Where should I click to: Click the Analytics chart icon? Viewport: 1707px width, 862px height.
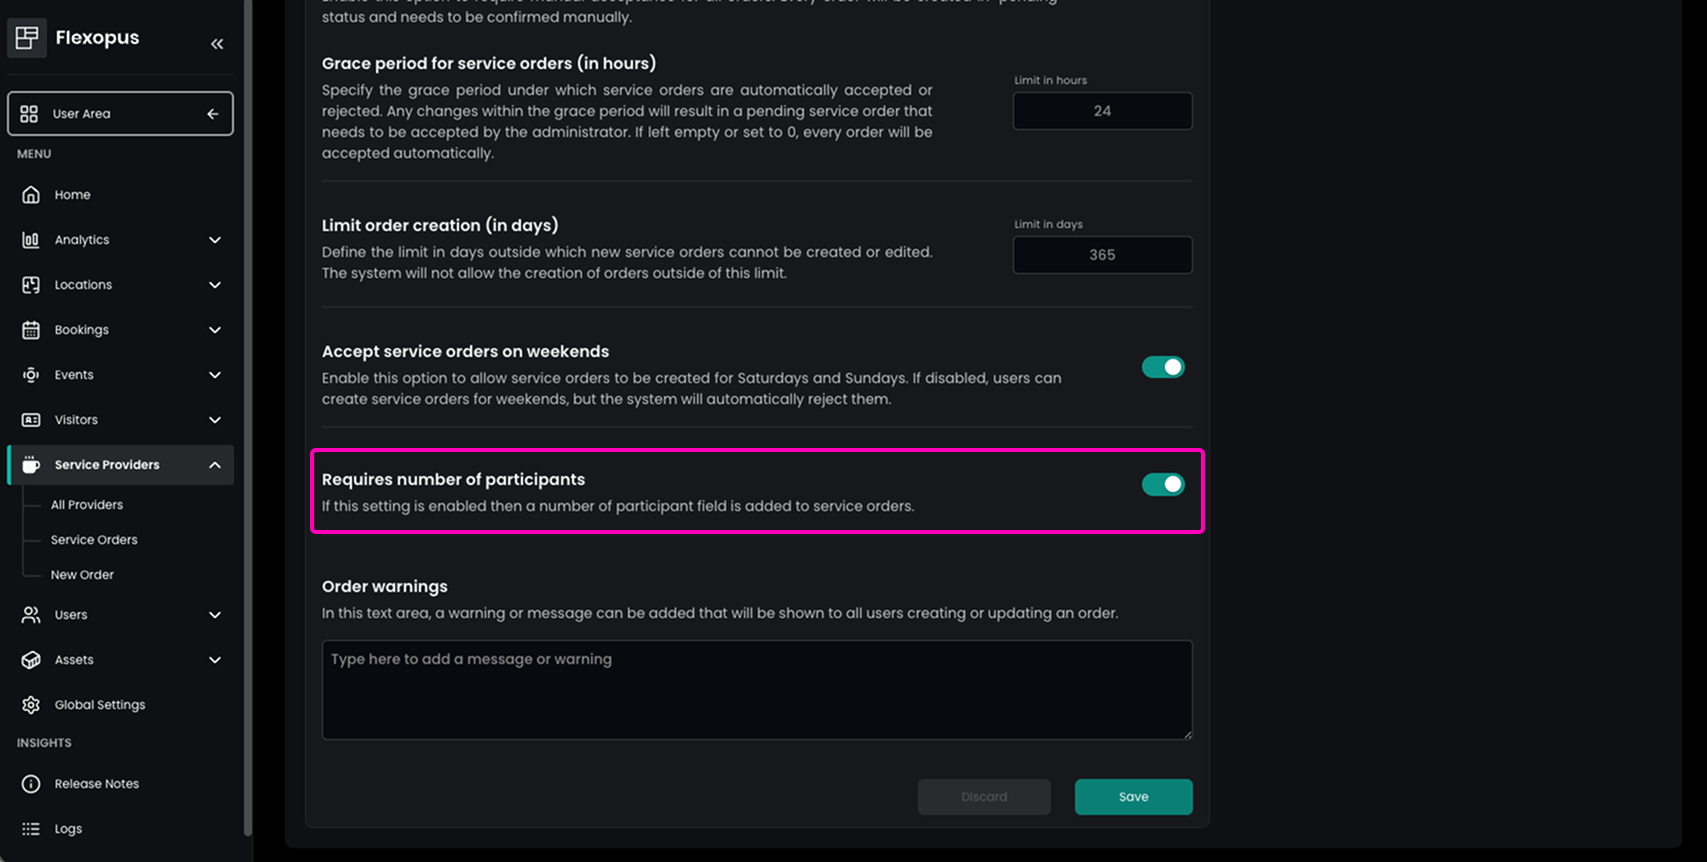pyautogui.click(x=31, y=240)
